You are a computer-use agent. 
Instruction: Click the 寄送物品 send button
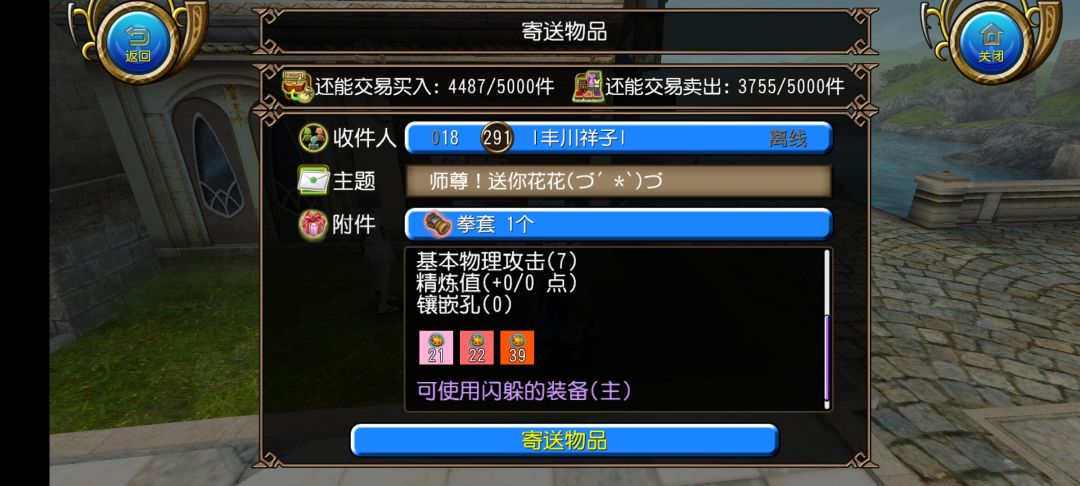pyautogui.click(x=565, y=441)
